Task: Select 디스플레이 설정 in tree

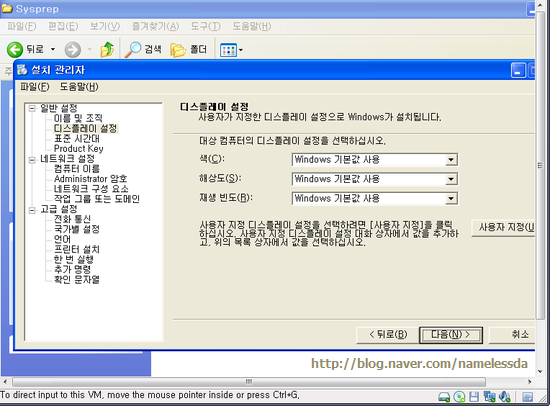Action: tap(85, 128)
